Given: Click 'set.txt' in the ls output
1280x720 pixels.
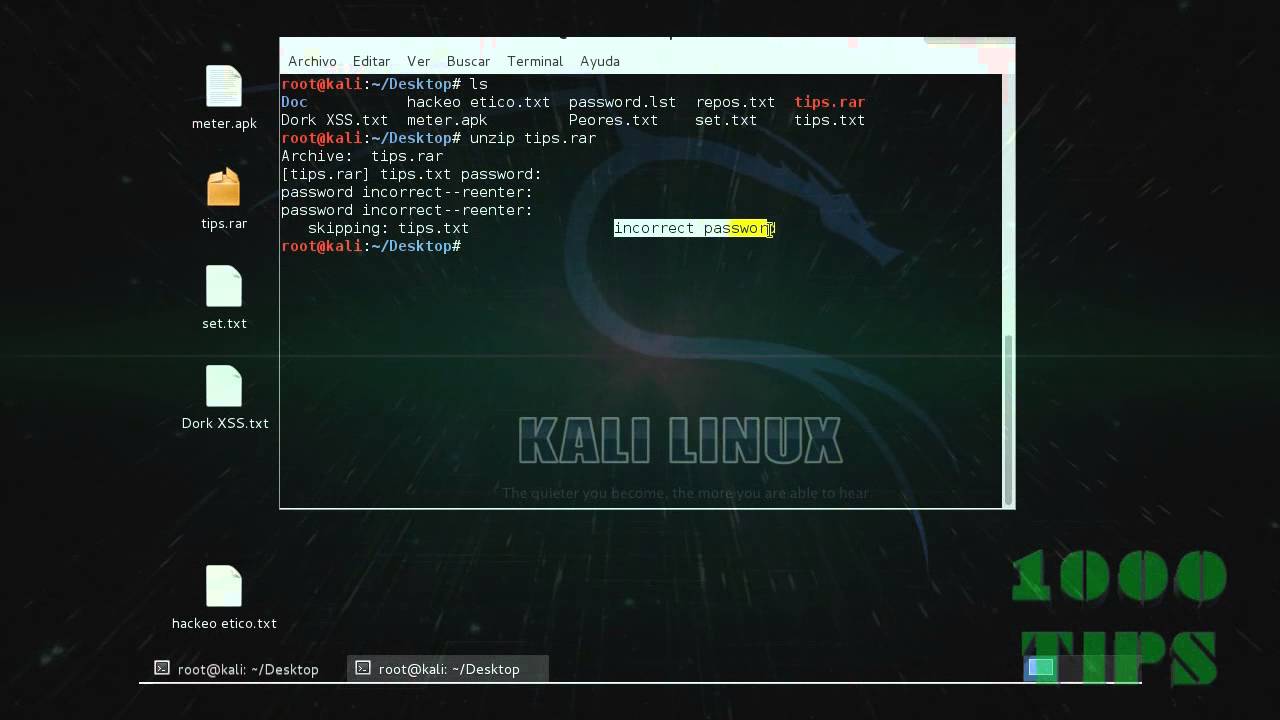Looking at the screenshot, I should pos(726,120).
